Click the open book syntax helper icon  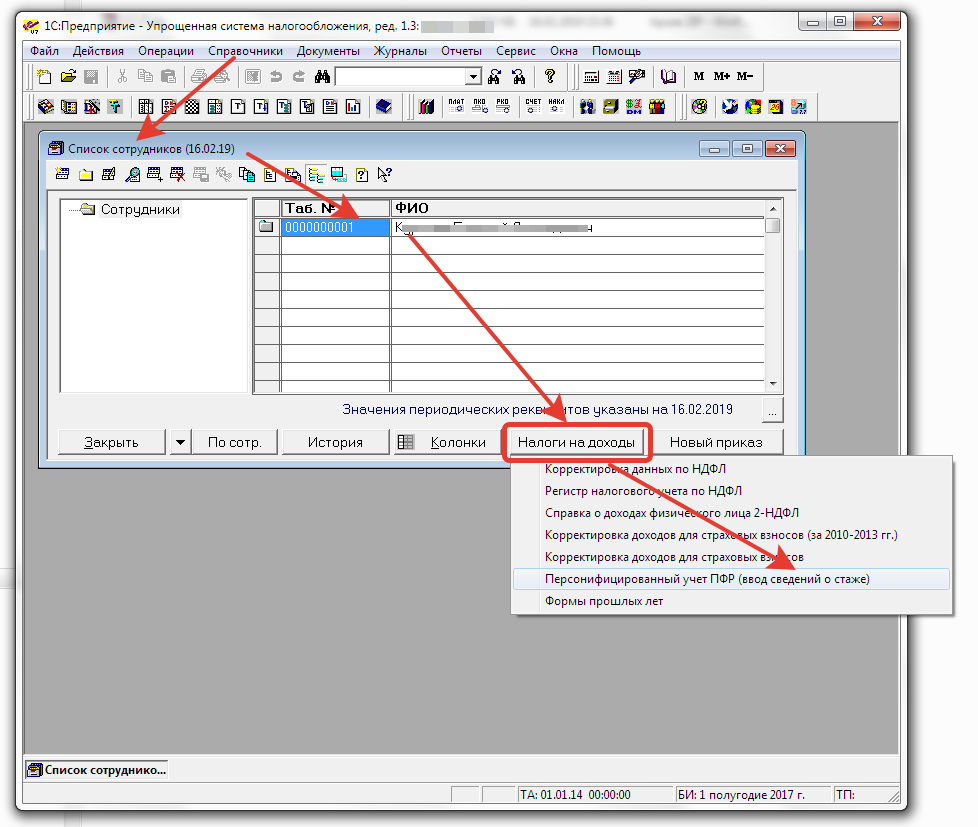point(668,77)
